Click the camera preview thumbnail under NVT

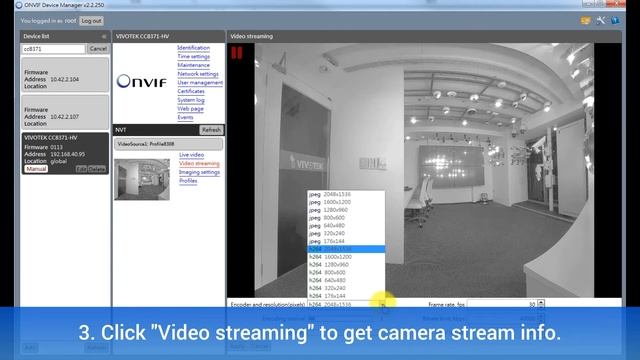142,180
